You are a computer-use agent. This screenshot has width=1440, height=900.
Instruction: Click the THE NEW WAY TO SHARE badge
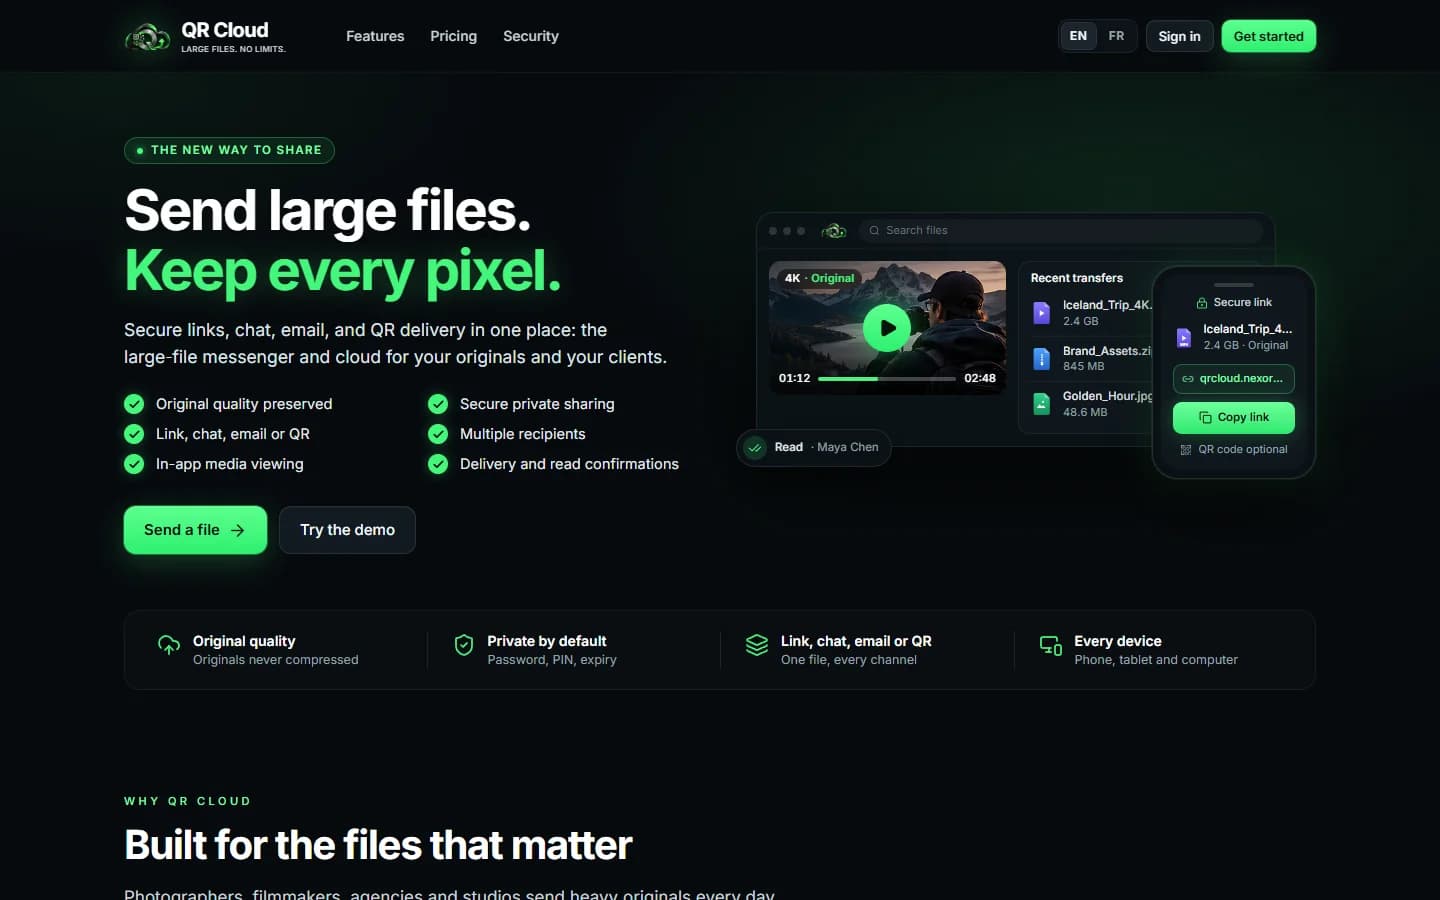(229, 150)
